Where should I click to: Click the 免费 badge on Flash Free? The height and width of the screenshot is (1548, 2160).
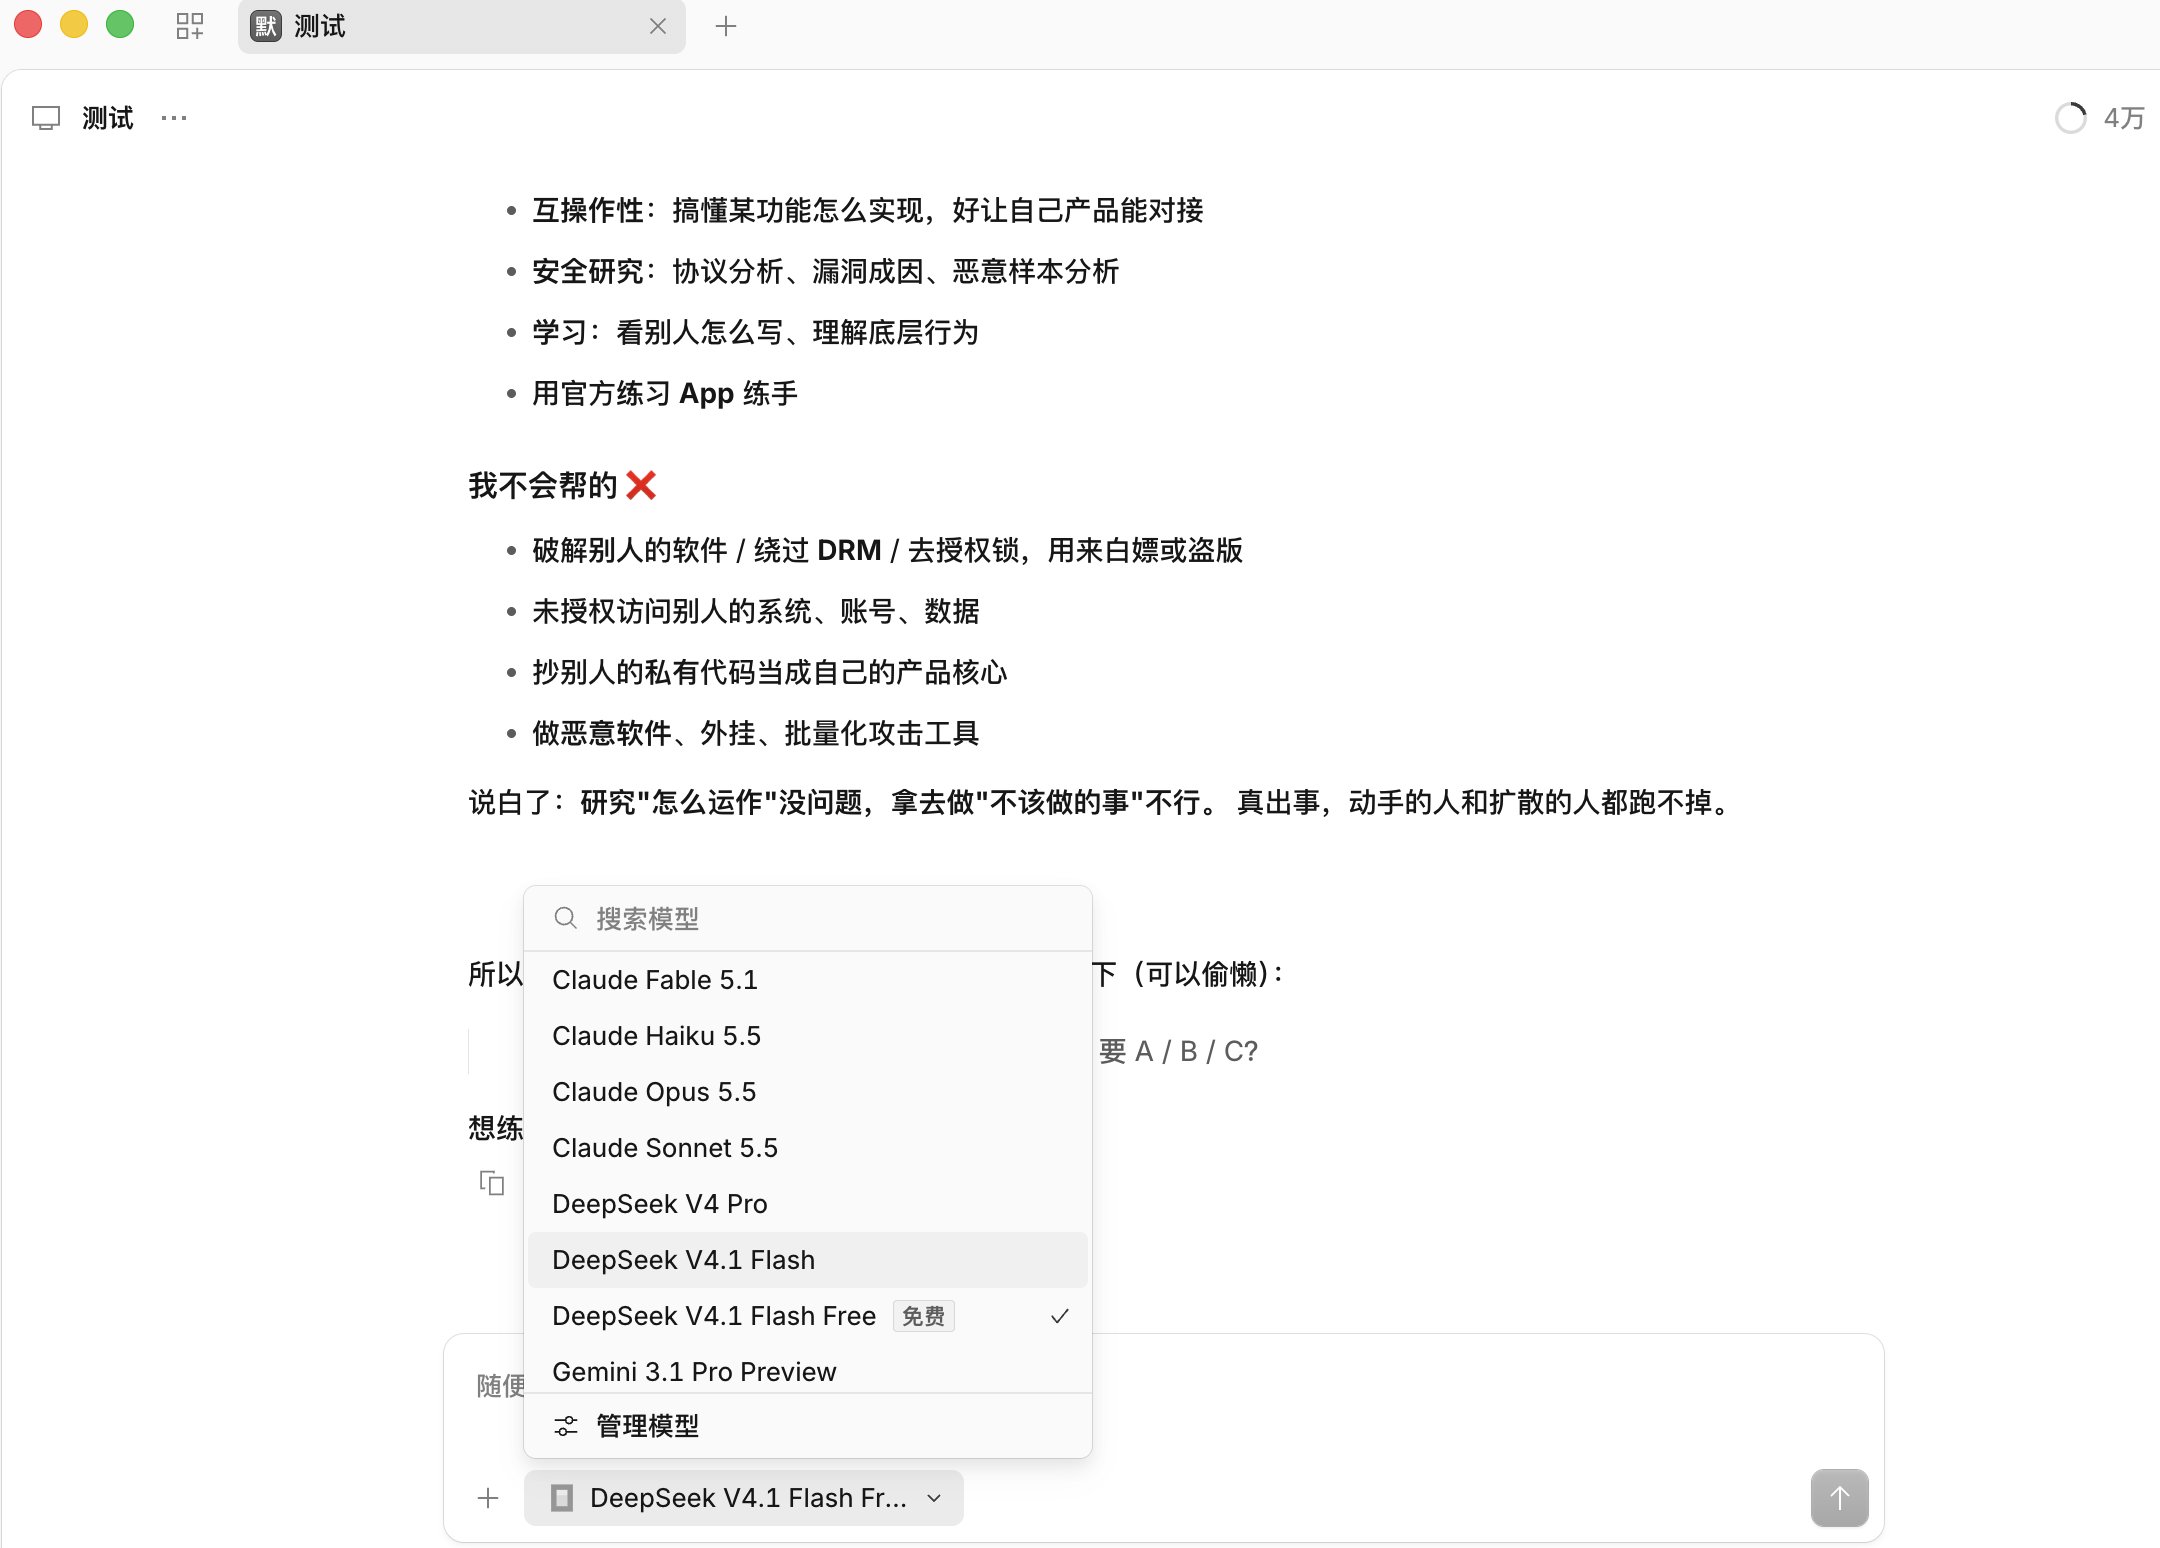[924, 1316]
